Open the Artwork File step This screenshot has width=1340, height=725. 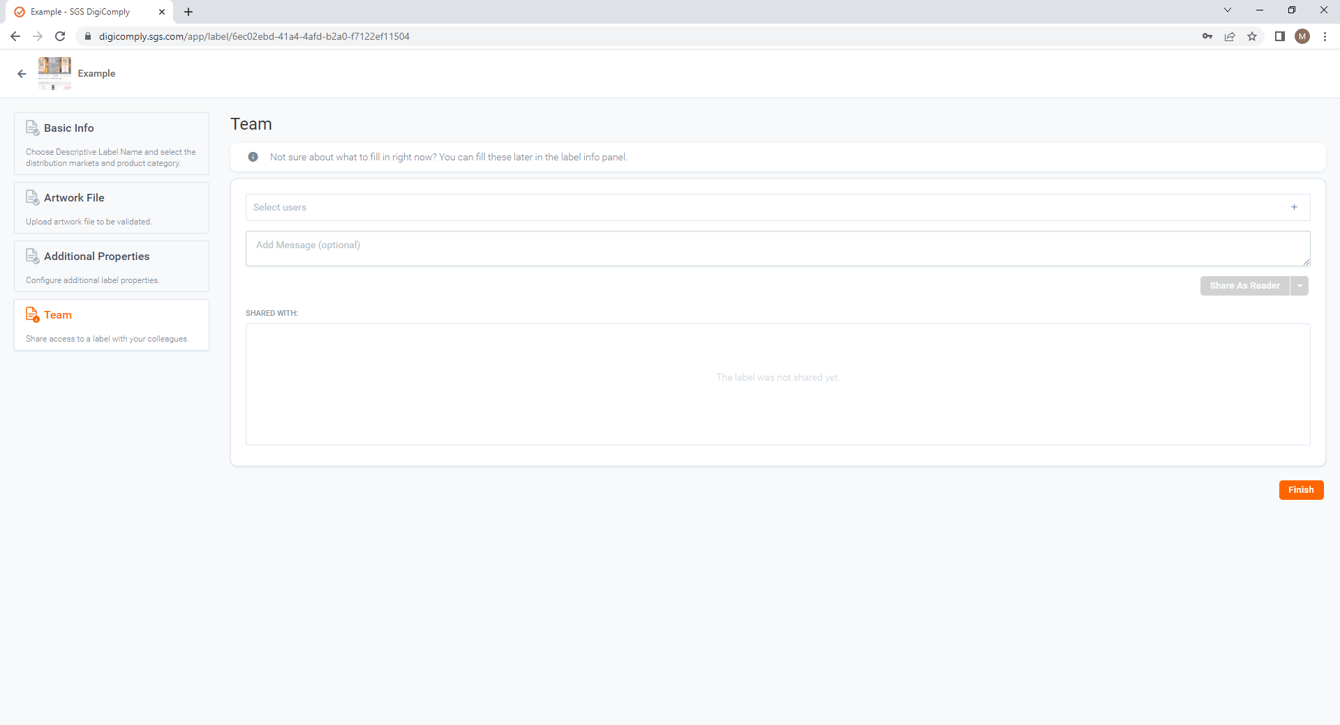point(111,208)
